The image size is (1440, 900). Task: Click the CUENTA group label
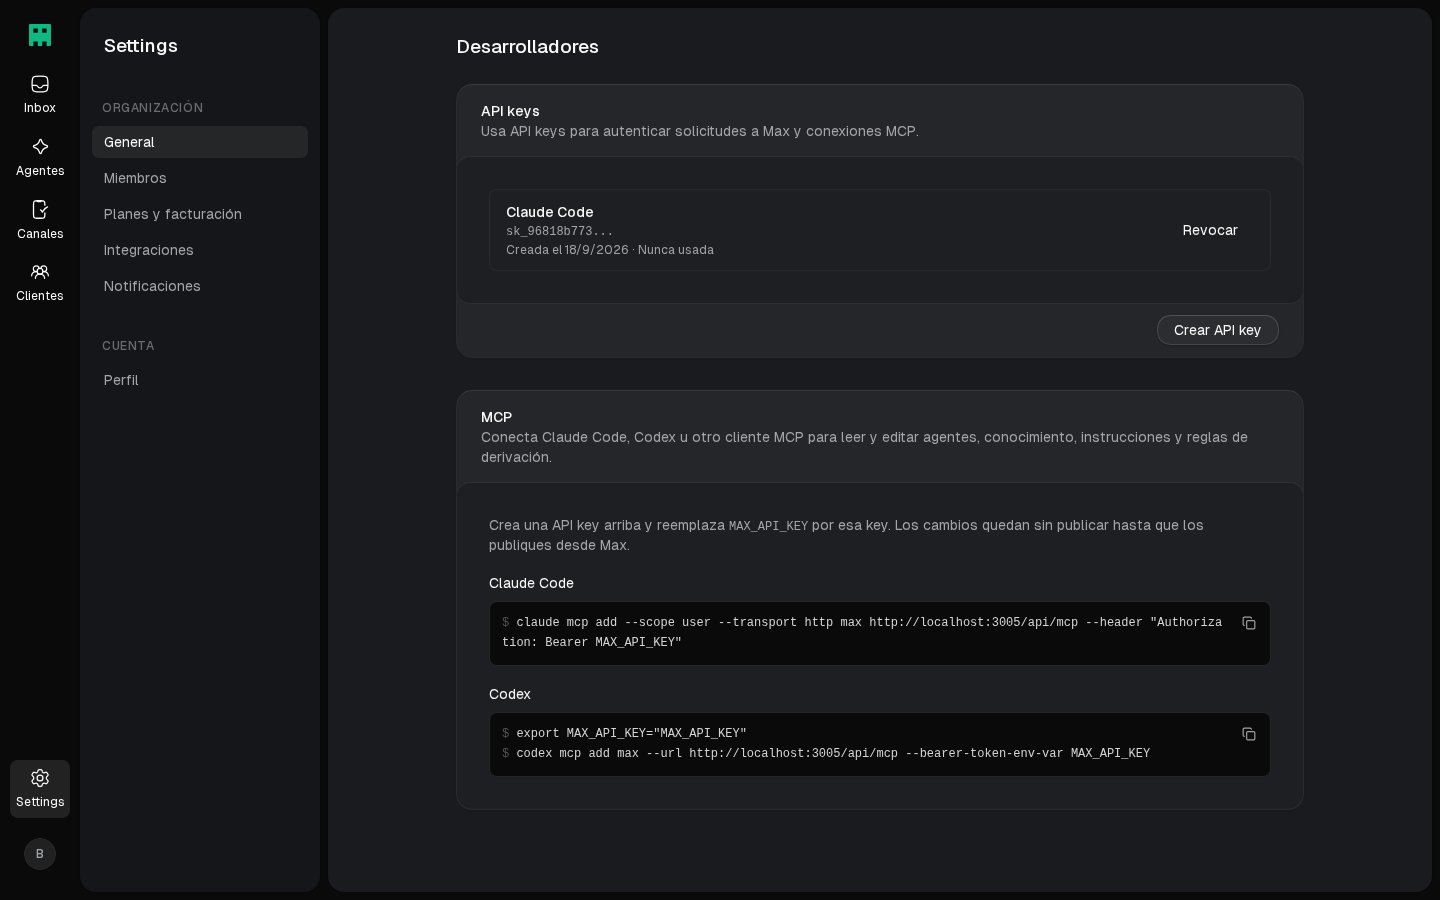(x=128, y=346)
